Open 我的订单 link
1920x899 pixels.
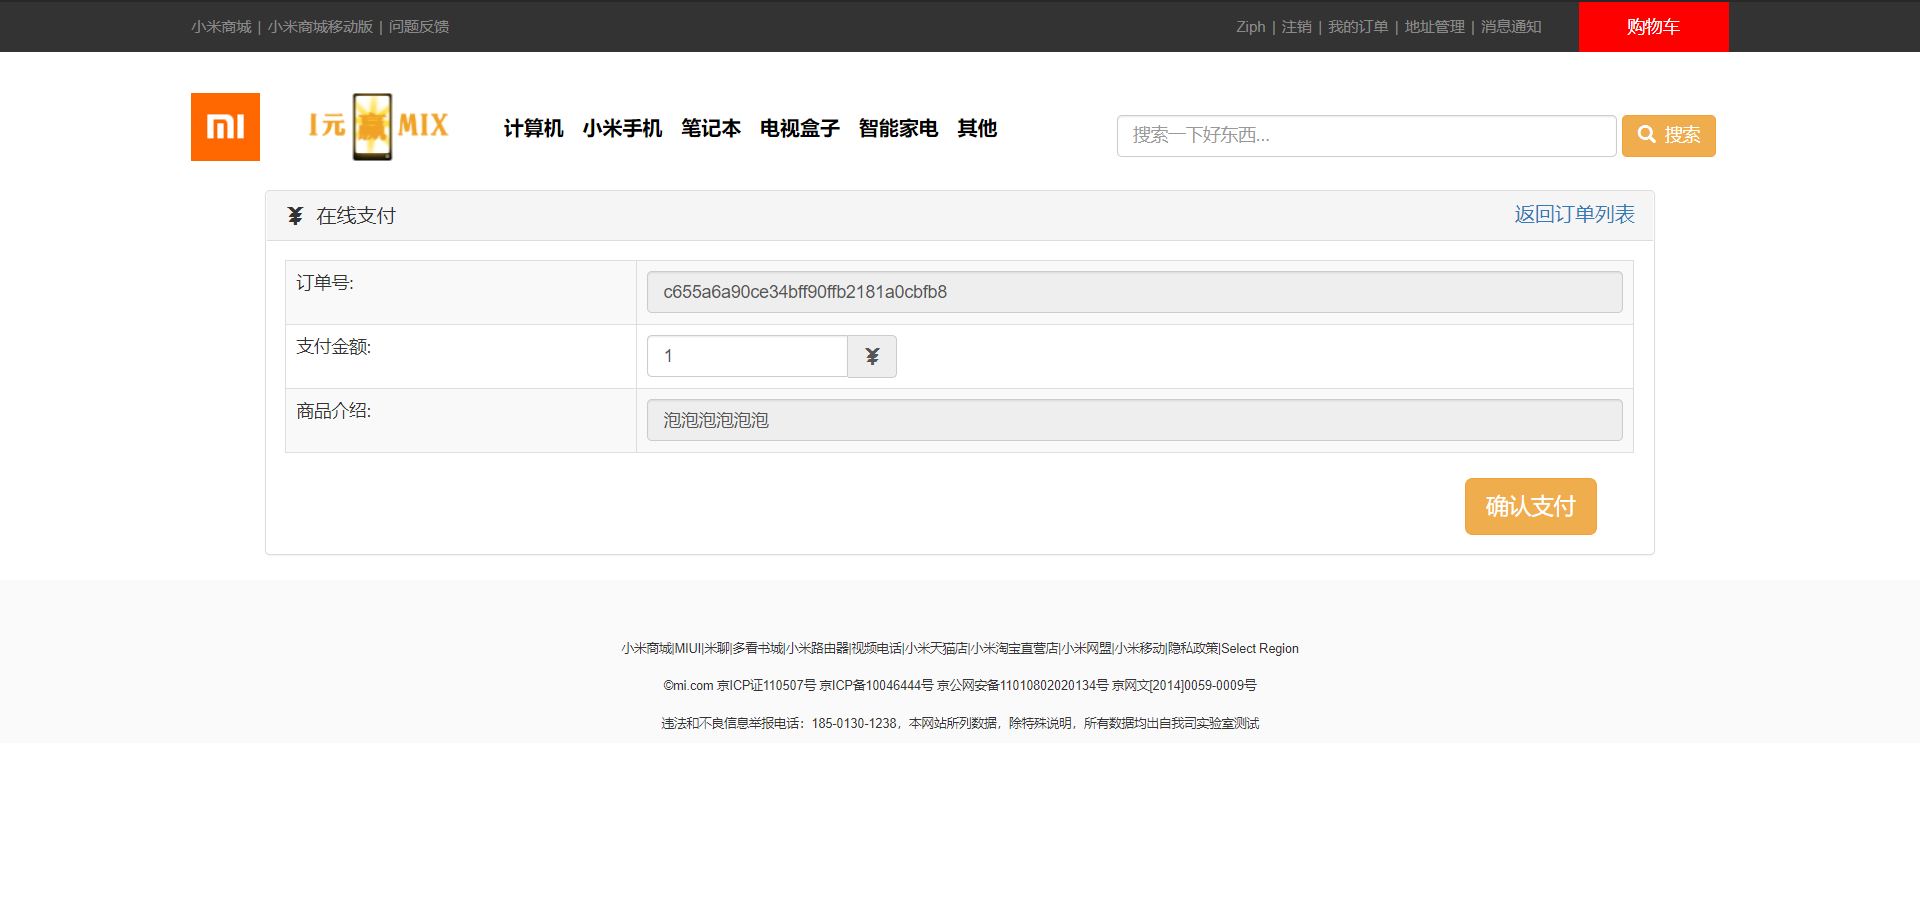tap(1358, 27)
